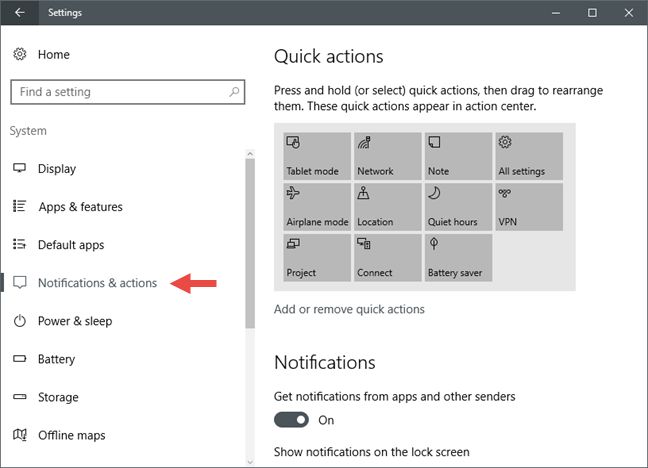Open Display settings page

point(57,169)
